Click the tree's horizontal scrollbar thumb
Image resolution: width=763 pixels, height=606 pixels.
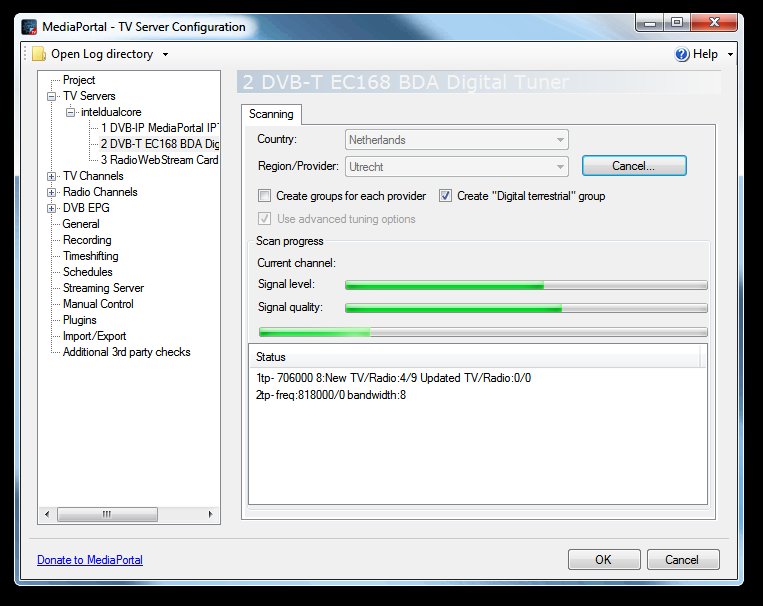click(x=107, y=514)
